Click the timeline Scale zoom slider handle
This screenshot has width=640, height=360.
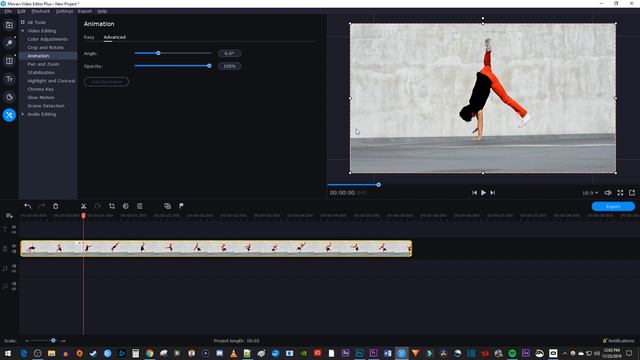[x=53, y=340]
